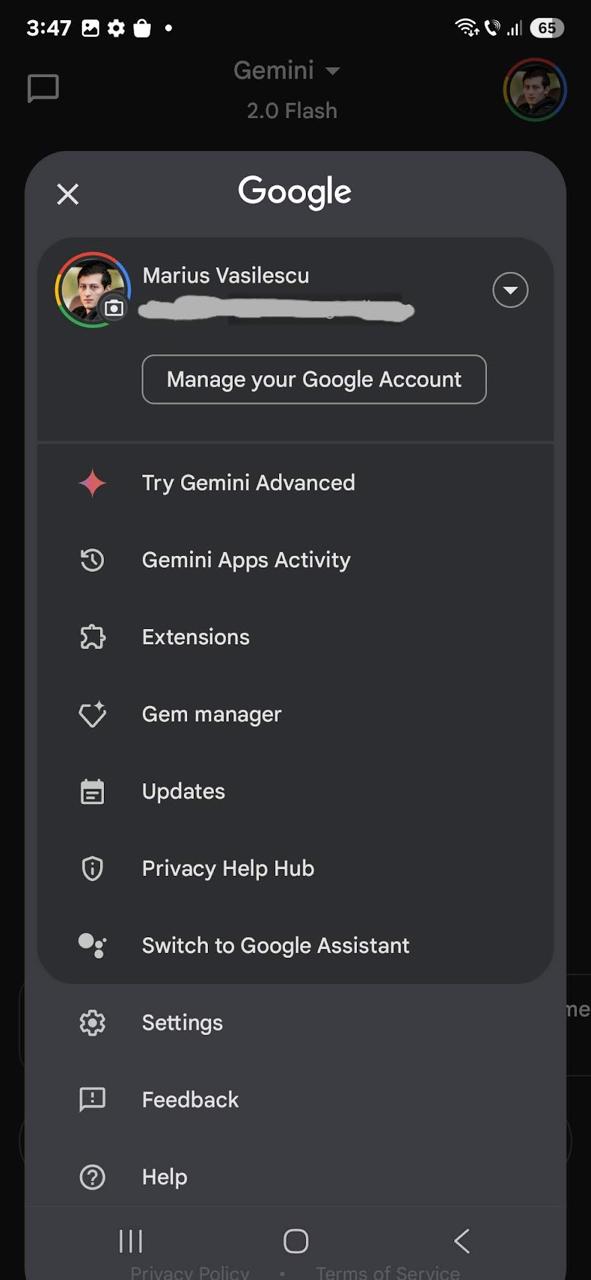The height and width of the screenshot is (1280, 591).
Task: Tap the Feedback speech bubble icon
Action: pyautogui.click(x=92, y=1099)
